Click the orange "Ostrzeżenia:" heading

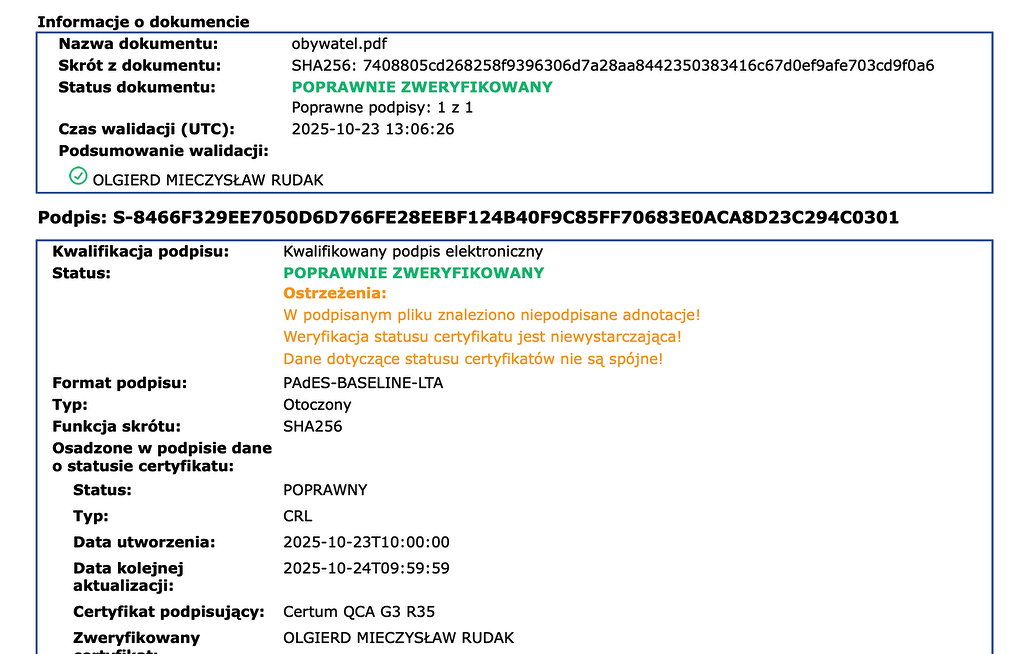[335, 293]
